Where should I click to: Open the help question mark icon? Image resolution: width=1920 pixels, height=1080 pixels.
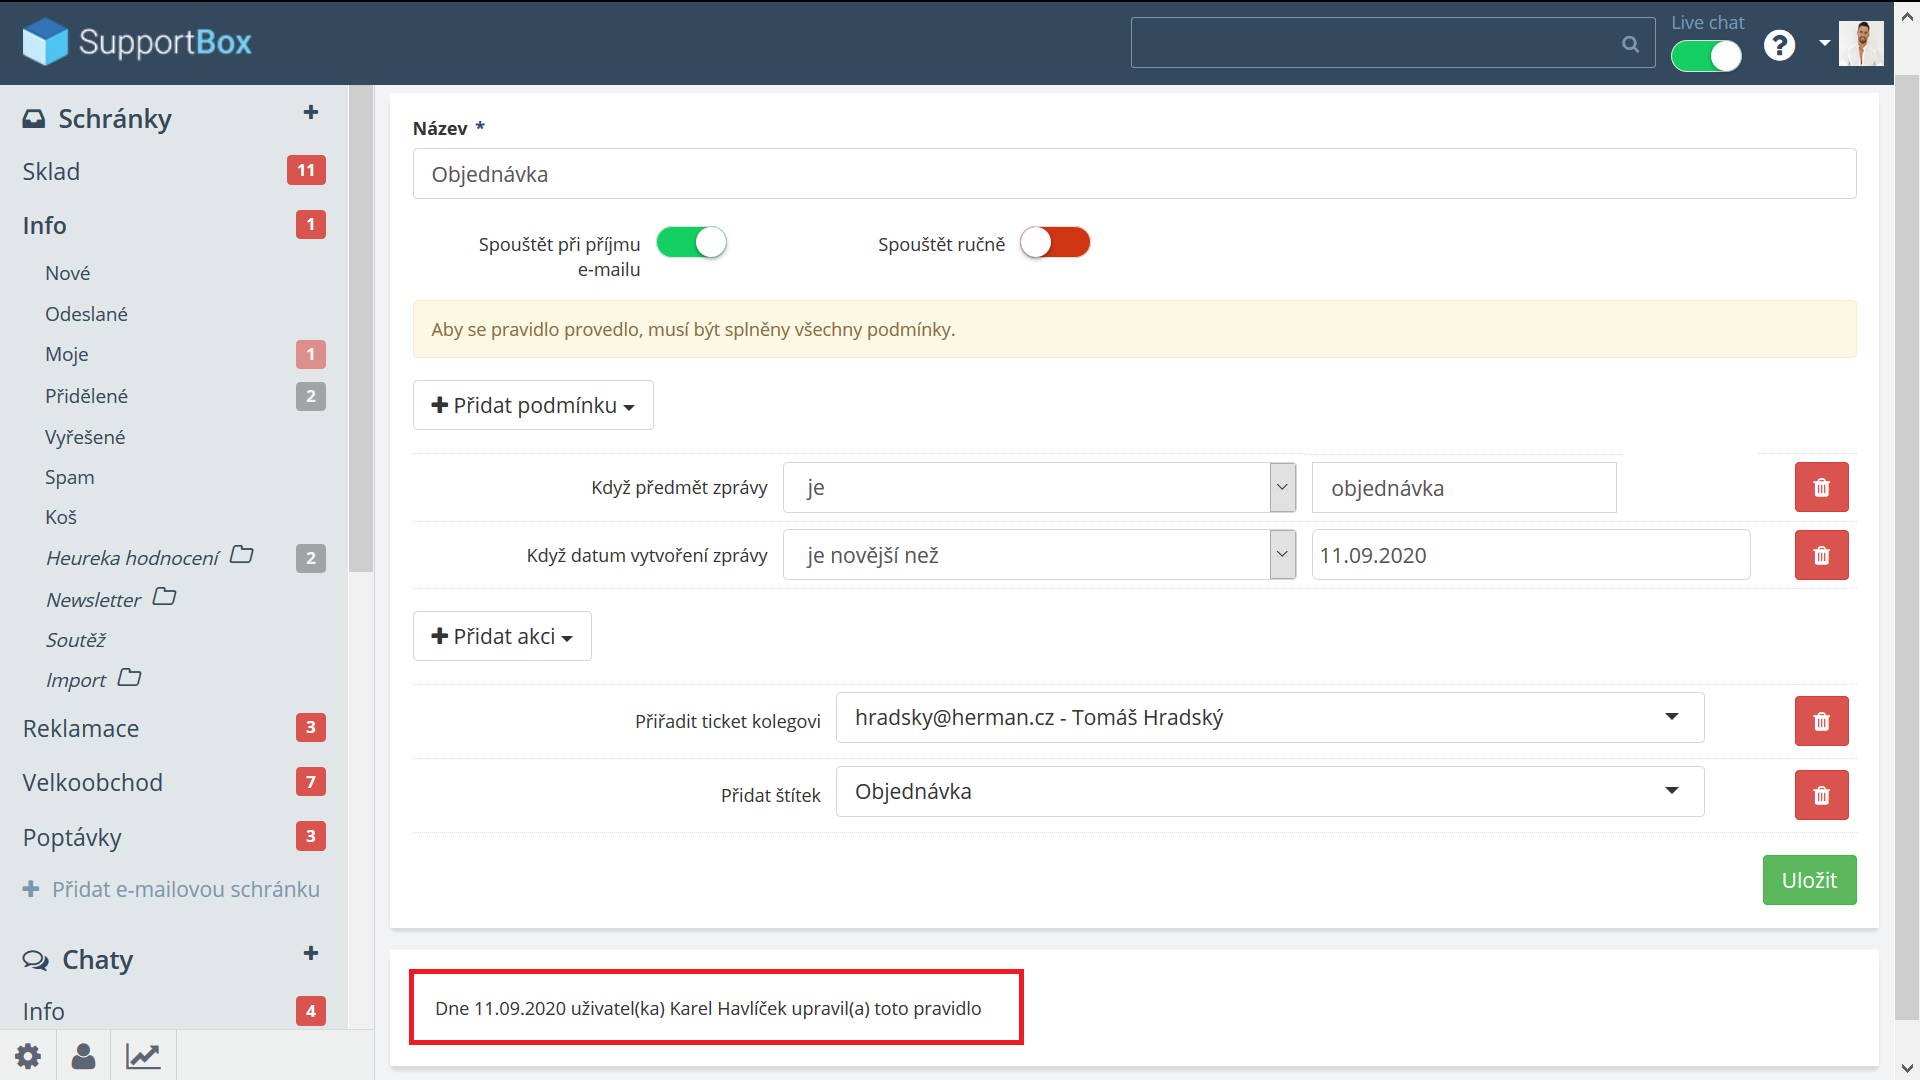1779,45
